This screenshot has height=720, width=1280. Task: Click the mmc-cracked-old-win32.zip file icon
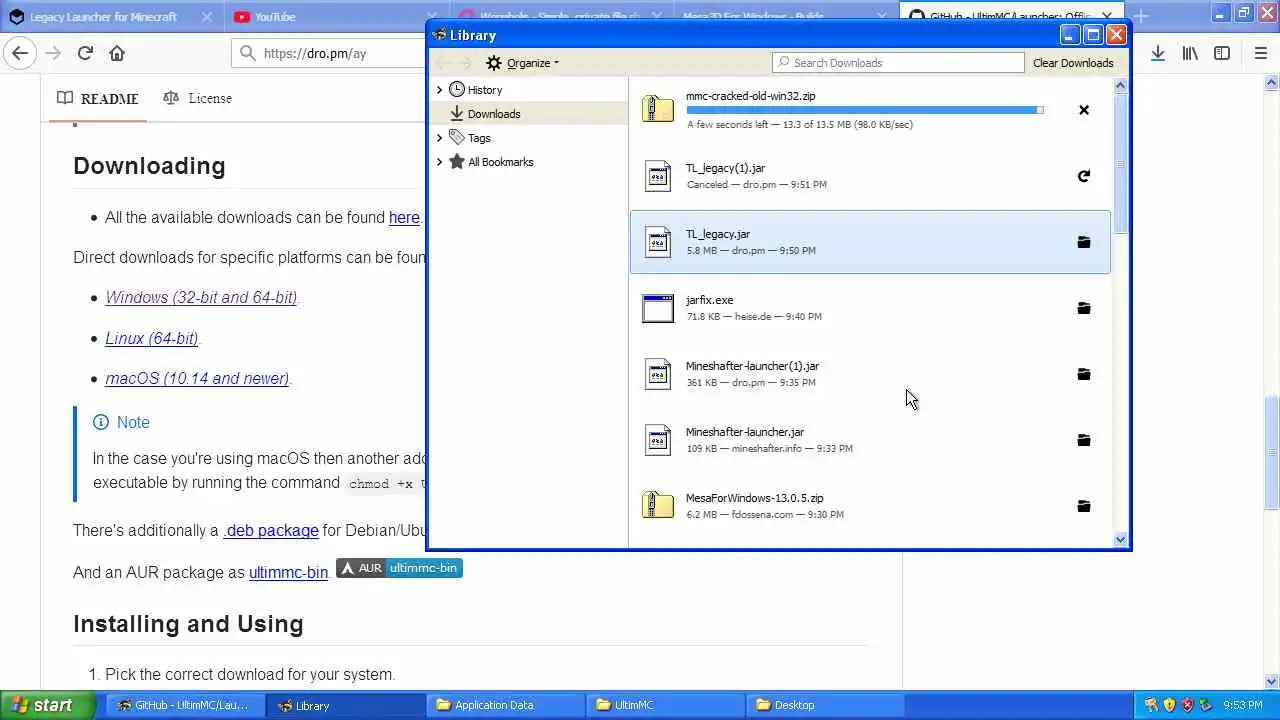658,109
